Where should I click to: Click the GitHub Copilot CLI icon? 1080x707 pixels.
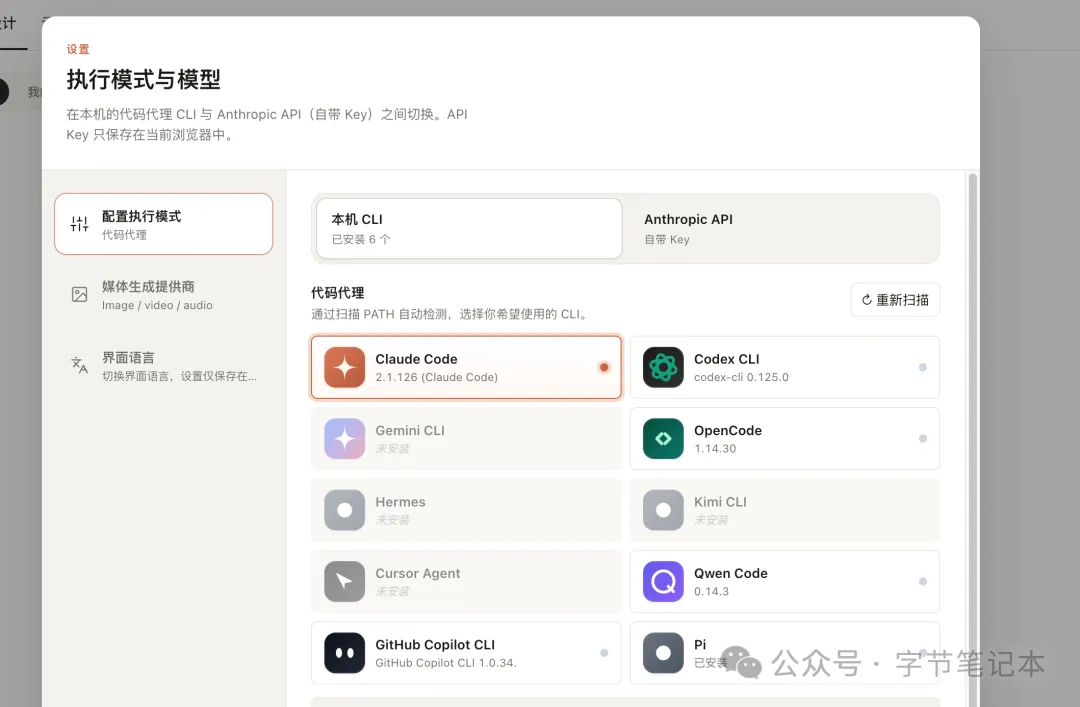pyautogui.click(x=344, y=653)
